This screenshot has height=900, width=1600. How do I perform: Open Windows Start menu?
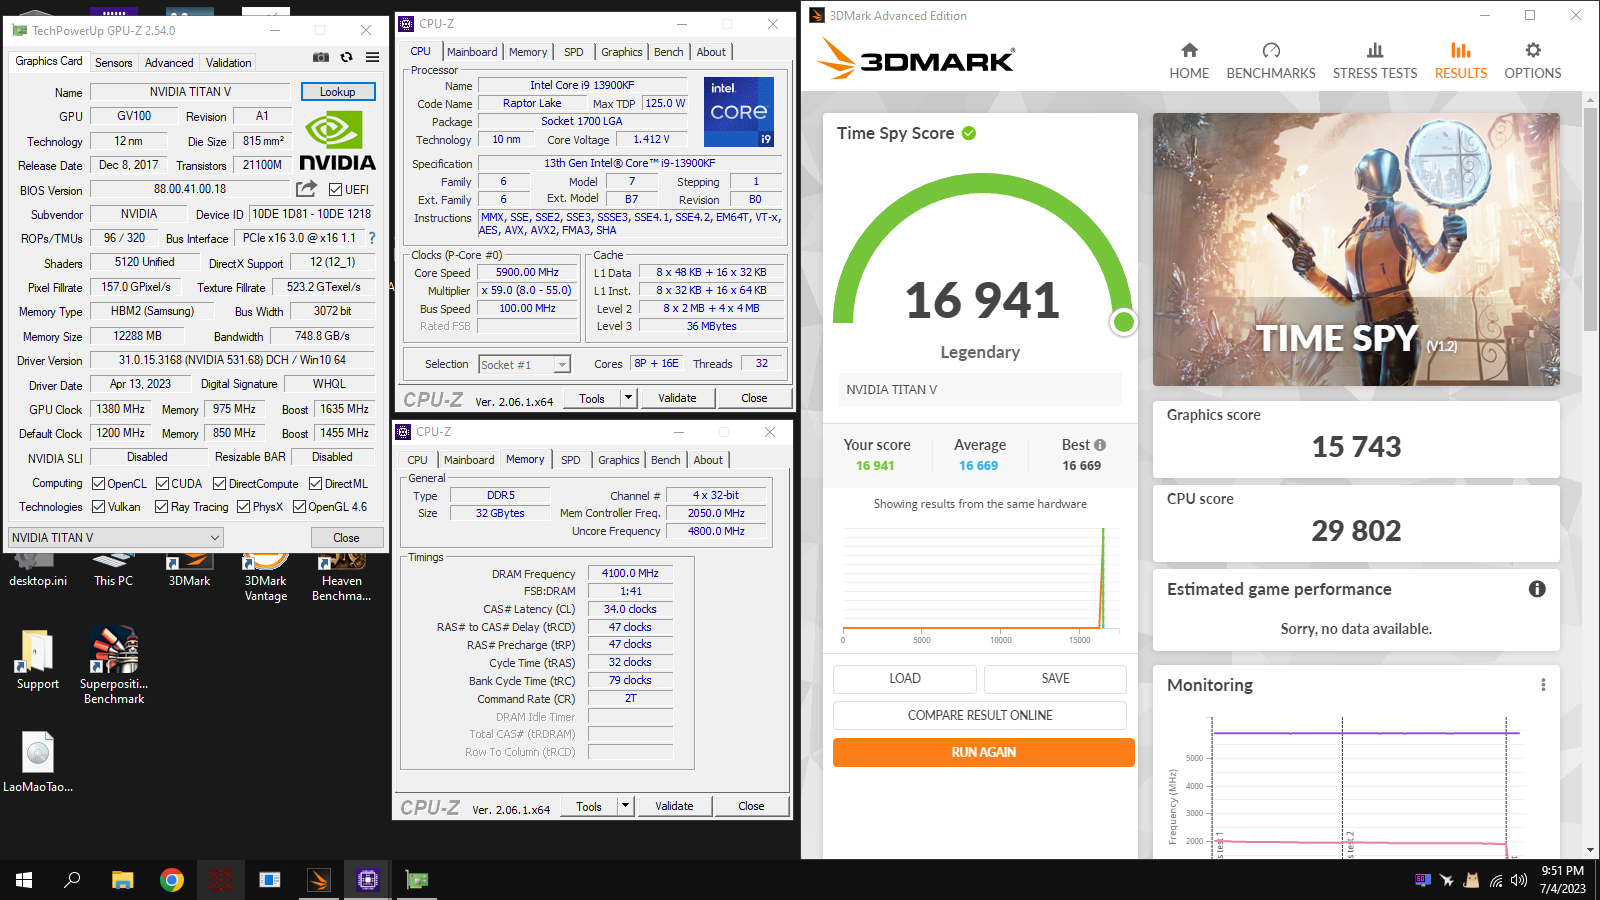click(24, 880)
